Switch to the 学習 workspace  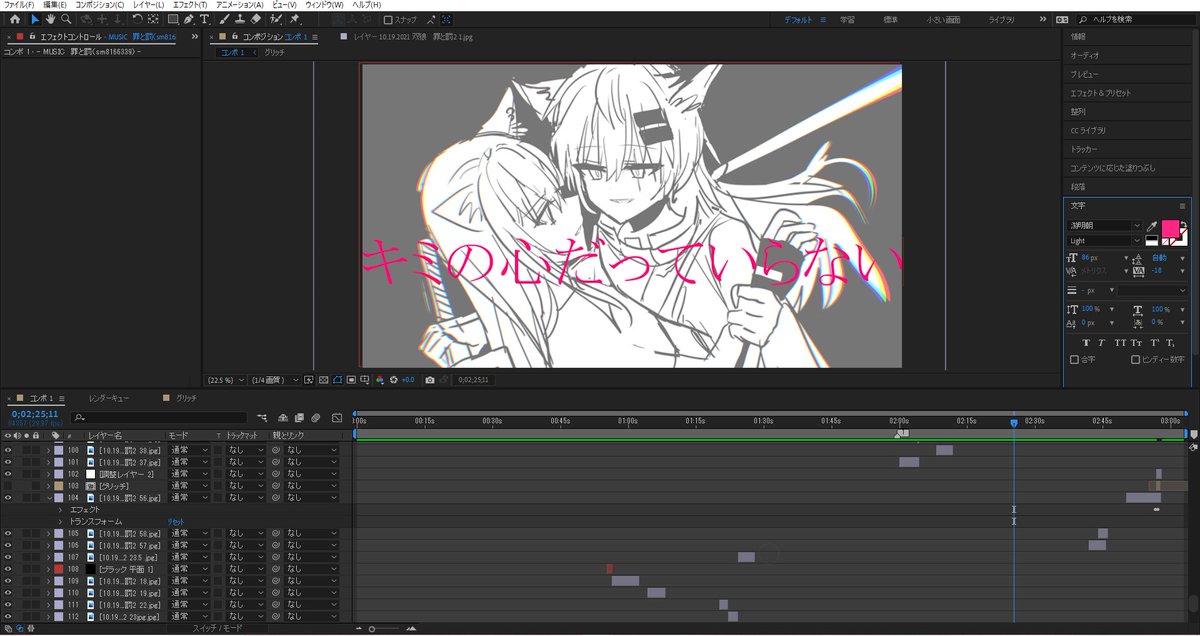click(x=847, y=19)
